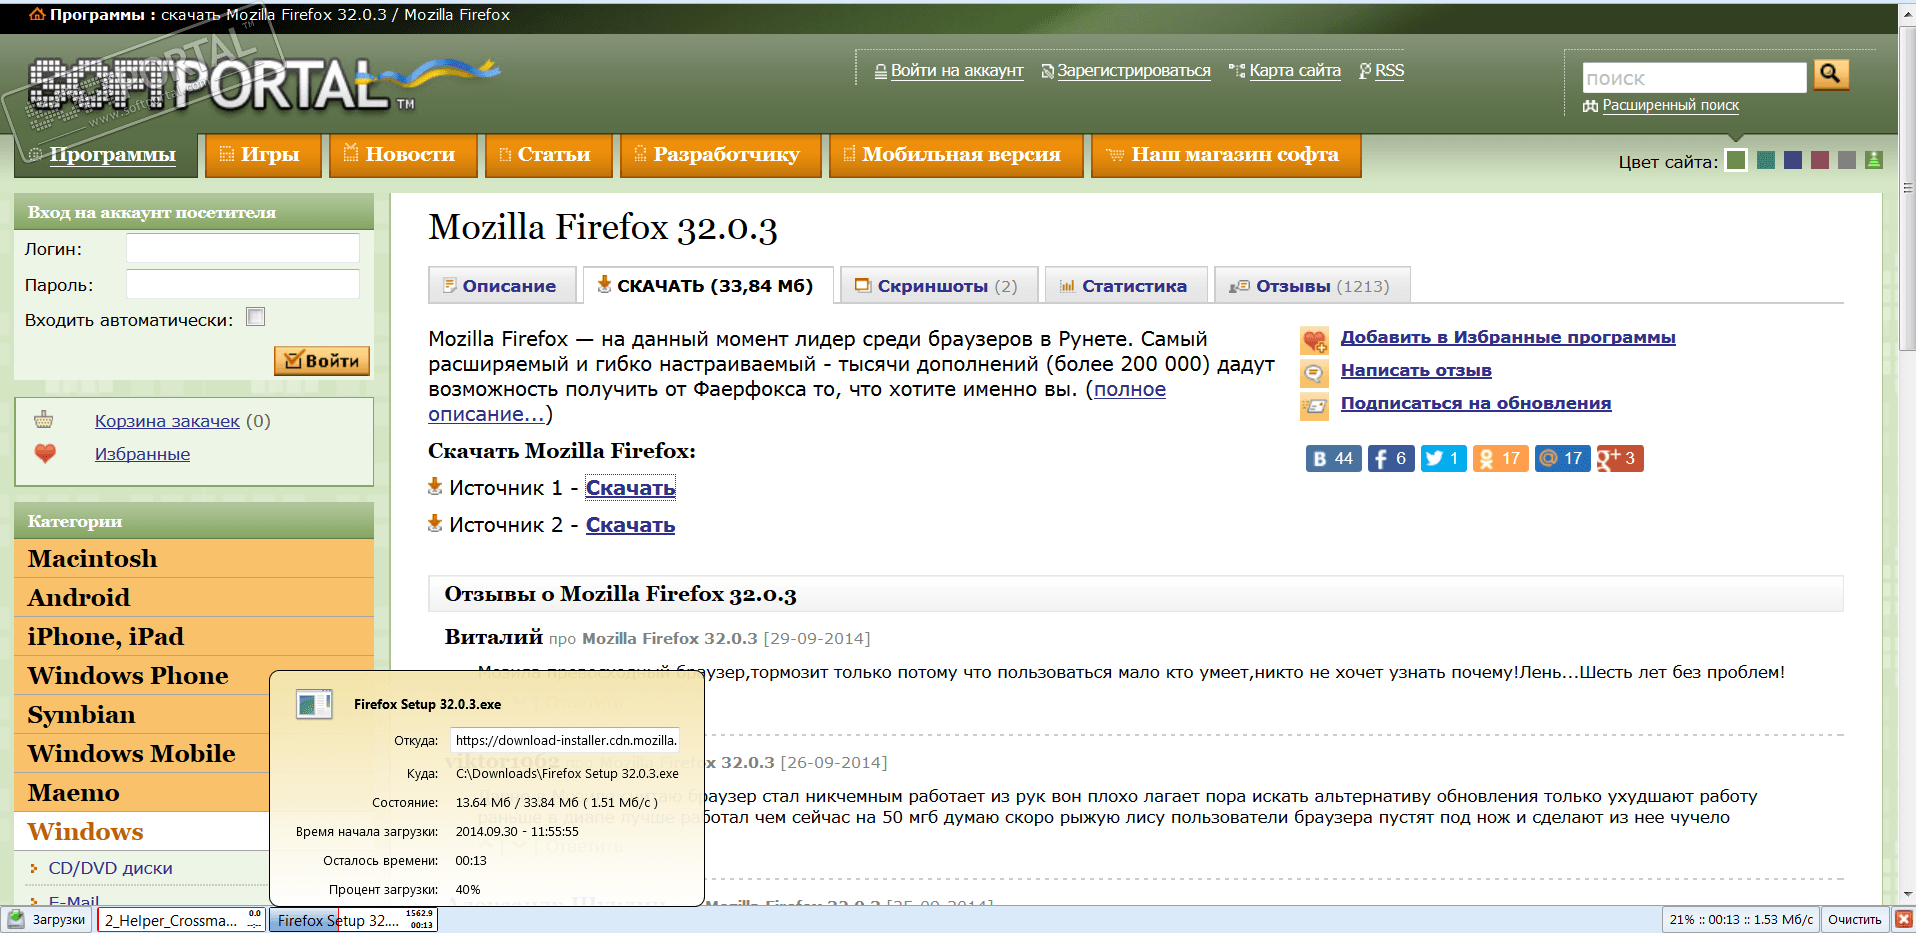The image size is (1916, 933).
Task: Open the Карта сайта link
Action: point(1295,71)
